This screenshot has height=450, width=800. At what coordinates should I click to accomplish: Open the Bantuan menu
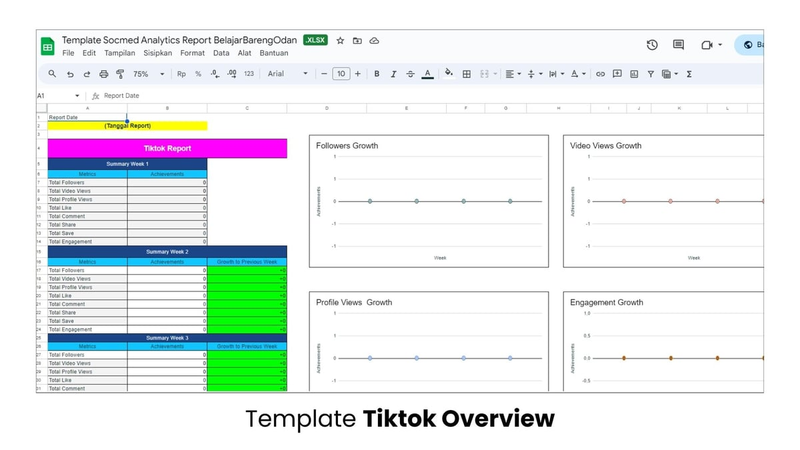pyautogui.click(x=273, y=53)
